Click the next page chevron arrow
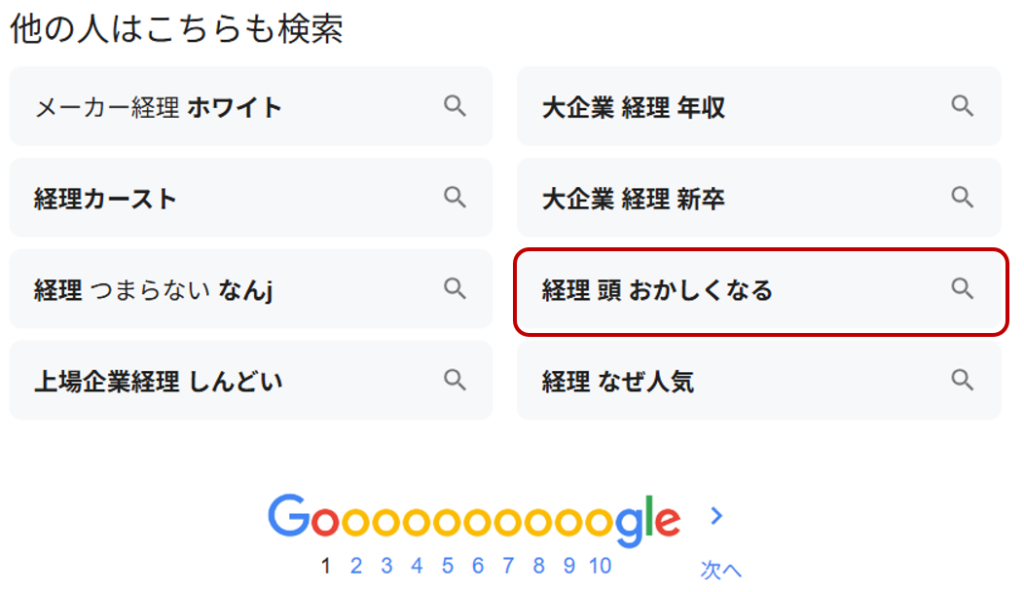The image size is (1024, 592). pyautogui.click(x=716, y=516)
